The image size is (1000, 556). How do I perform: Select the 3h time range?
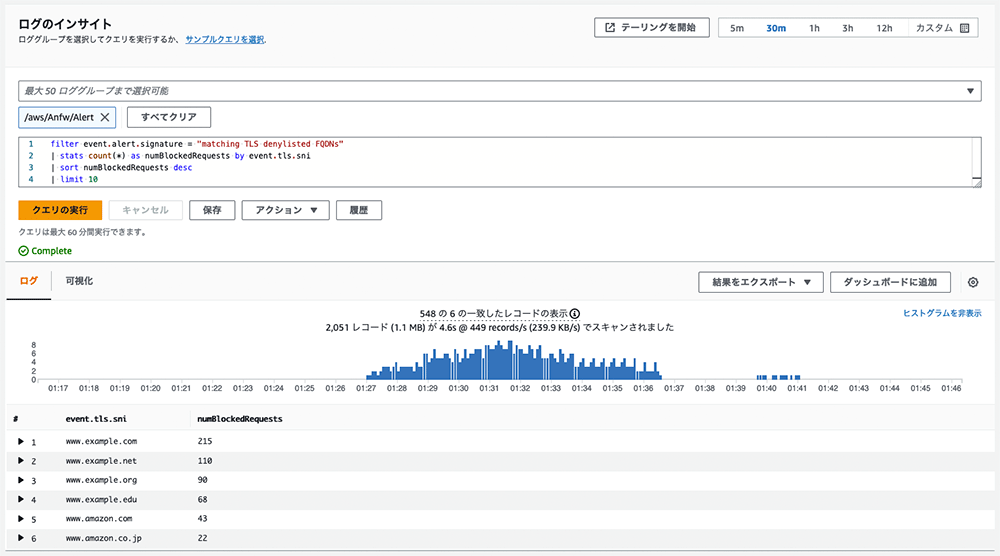click(x=848, y=28)
